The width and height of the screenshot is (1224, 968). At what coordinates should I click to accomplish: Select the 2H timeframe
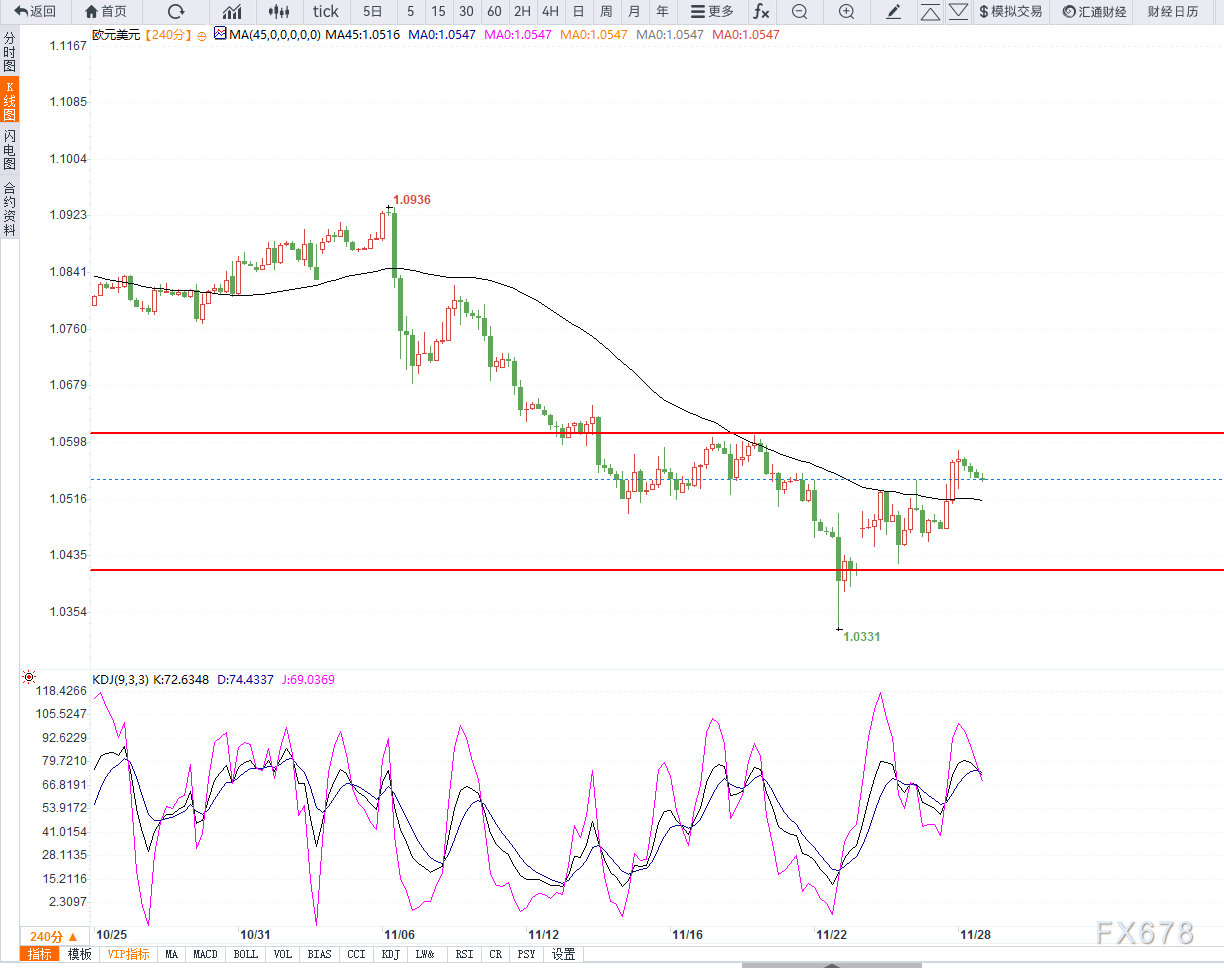(522, 12)
